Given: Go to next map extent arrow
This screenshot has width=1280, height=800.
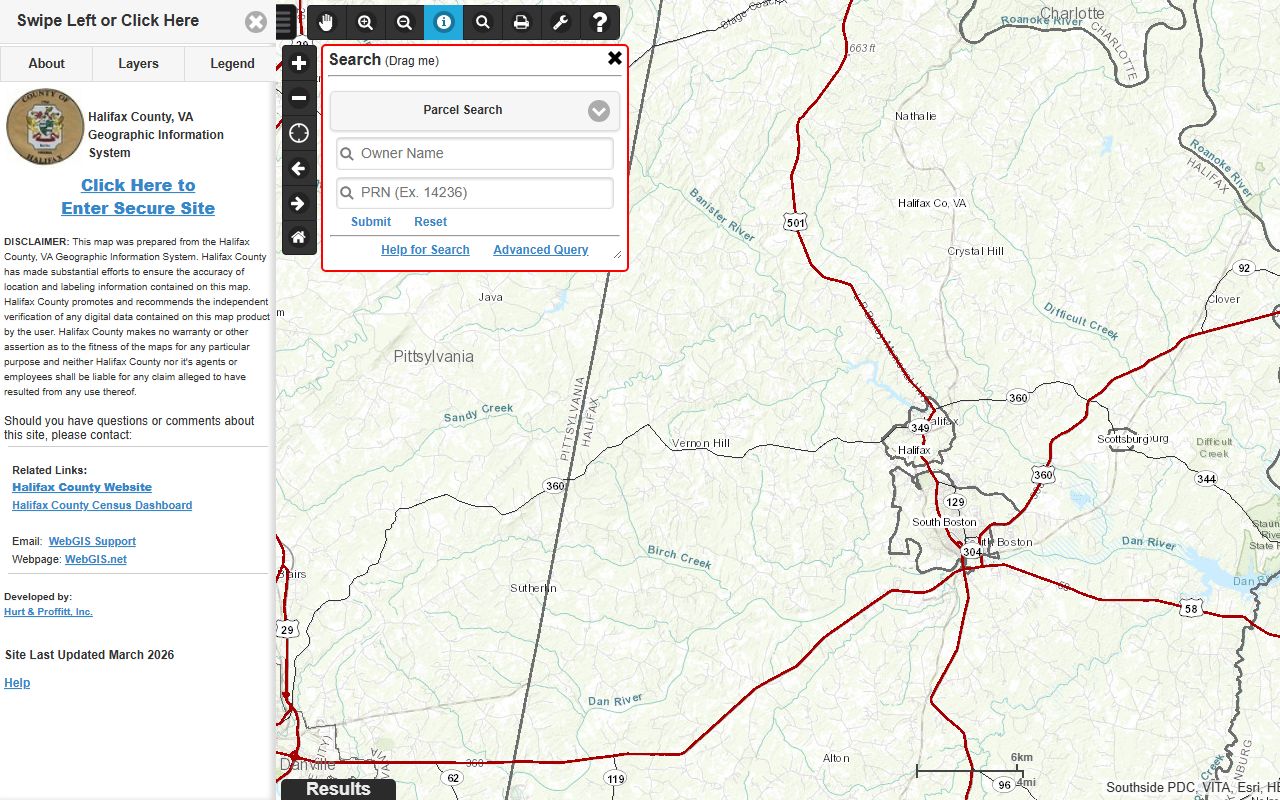Looking at the screenshot, I should (299, 203).
